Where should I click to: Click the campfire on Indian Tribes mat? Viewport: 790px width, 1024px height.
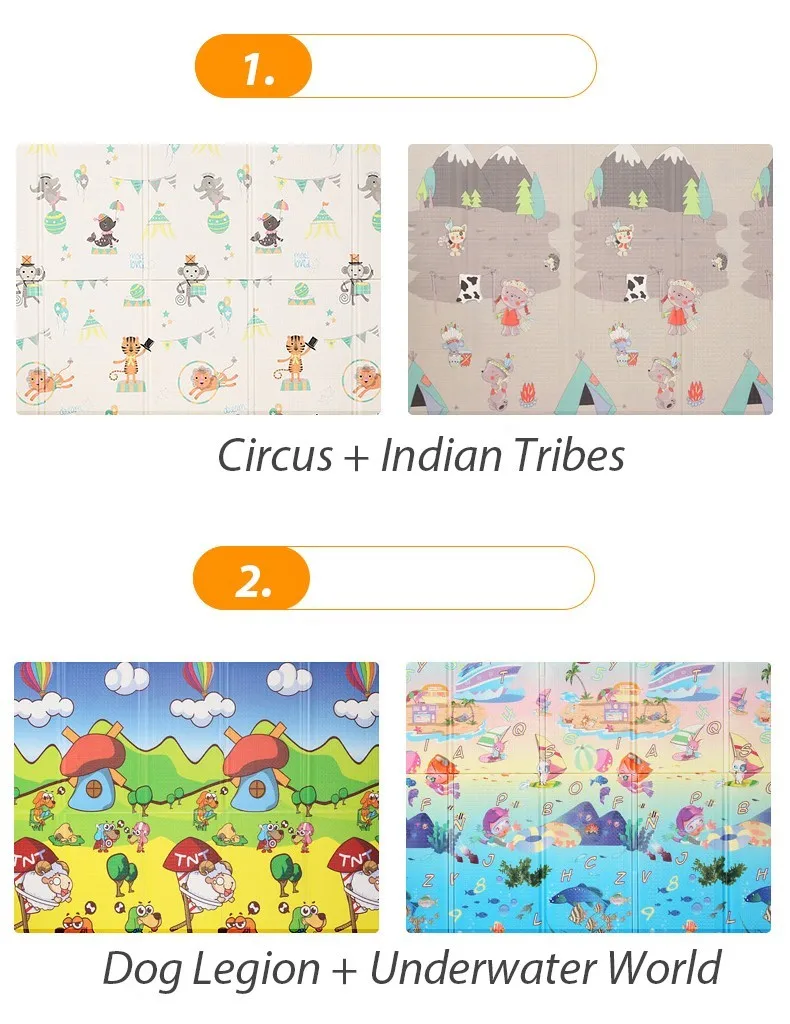528,394
